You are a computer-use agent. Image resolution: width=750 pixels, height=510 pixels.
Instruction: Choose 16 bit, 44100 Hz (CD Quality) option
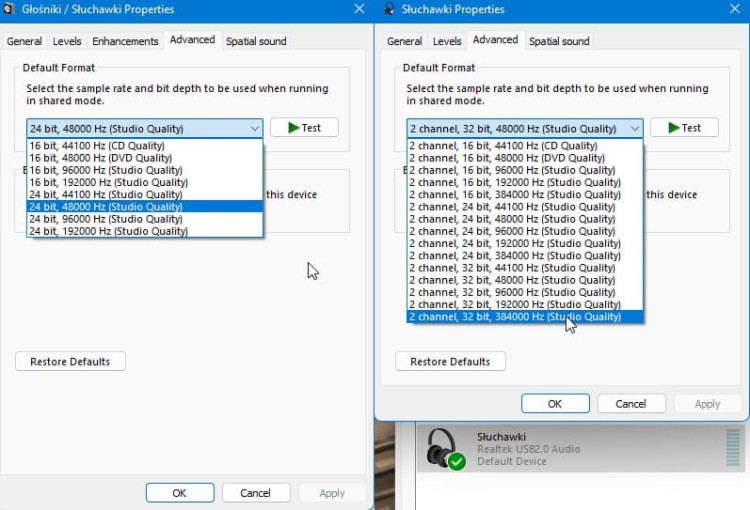point(144,145)
